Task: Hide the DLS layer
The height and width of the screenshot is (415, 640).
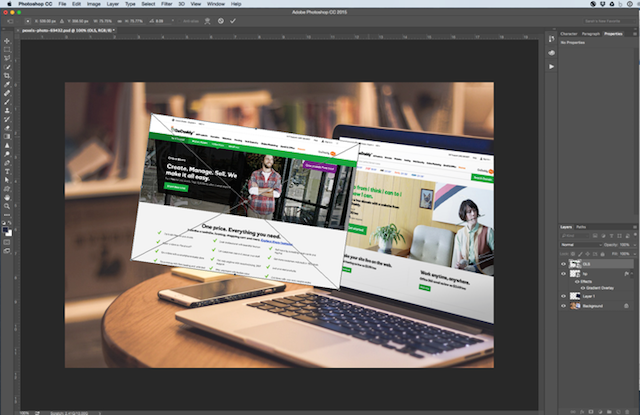Action: pos(563,264)
